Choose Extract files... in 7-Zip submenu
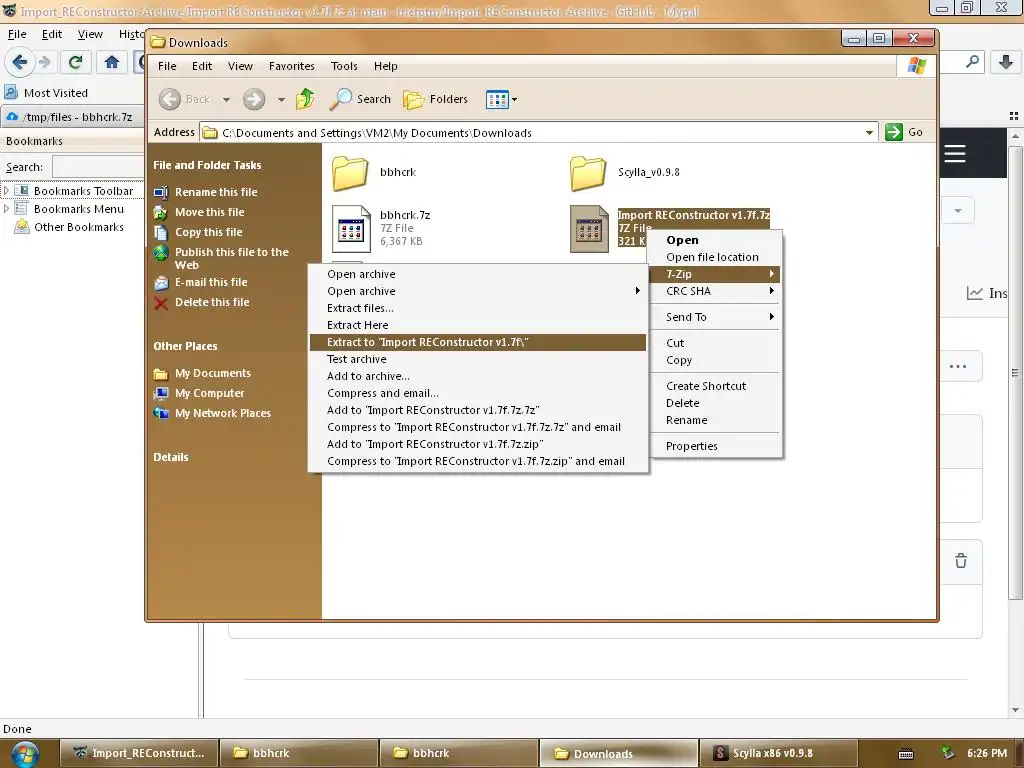1024x768 pixels. pos(477,308)
